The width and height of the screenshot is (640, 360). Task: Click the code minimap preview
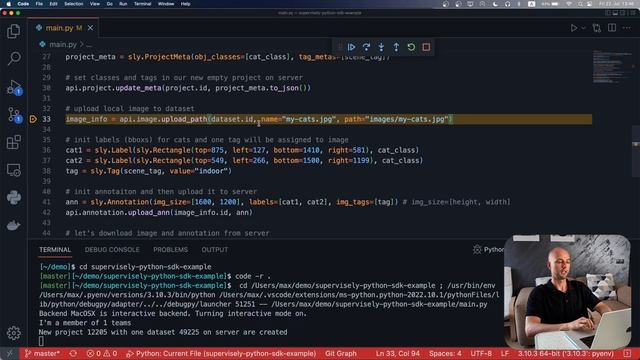point(612,67)
